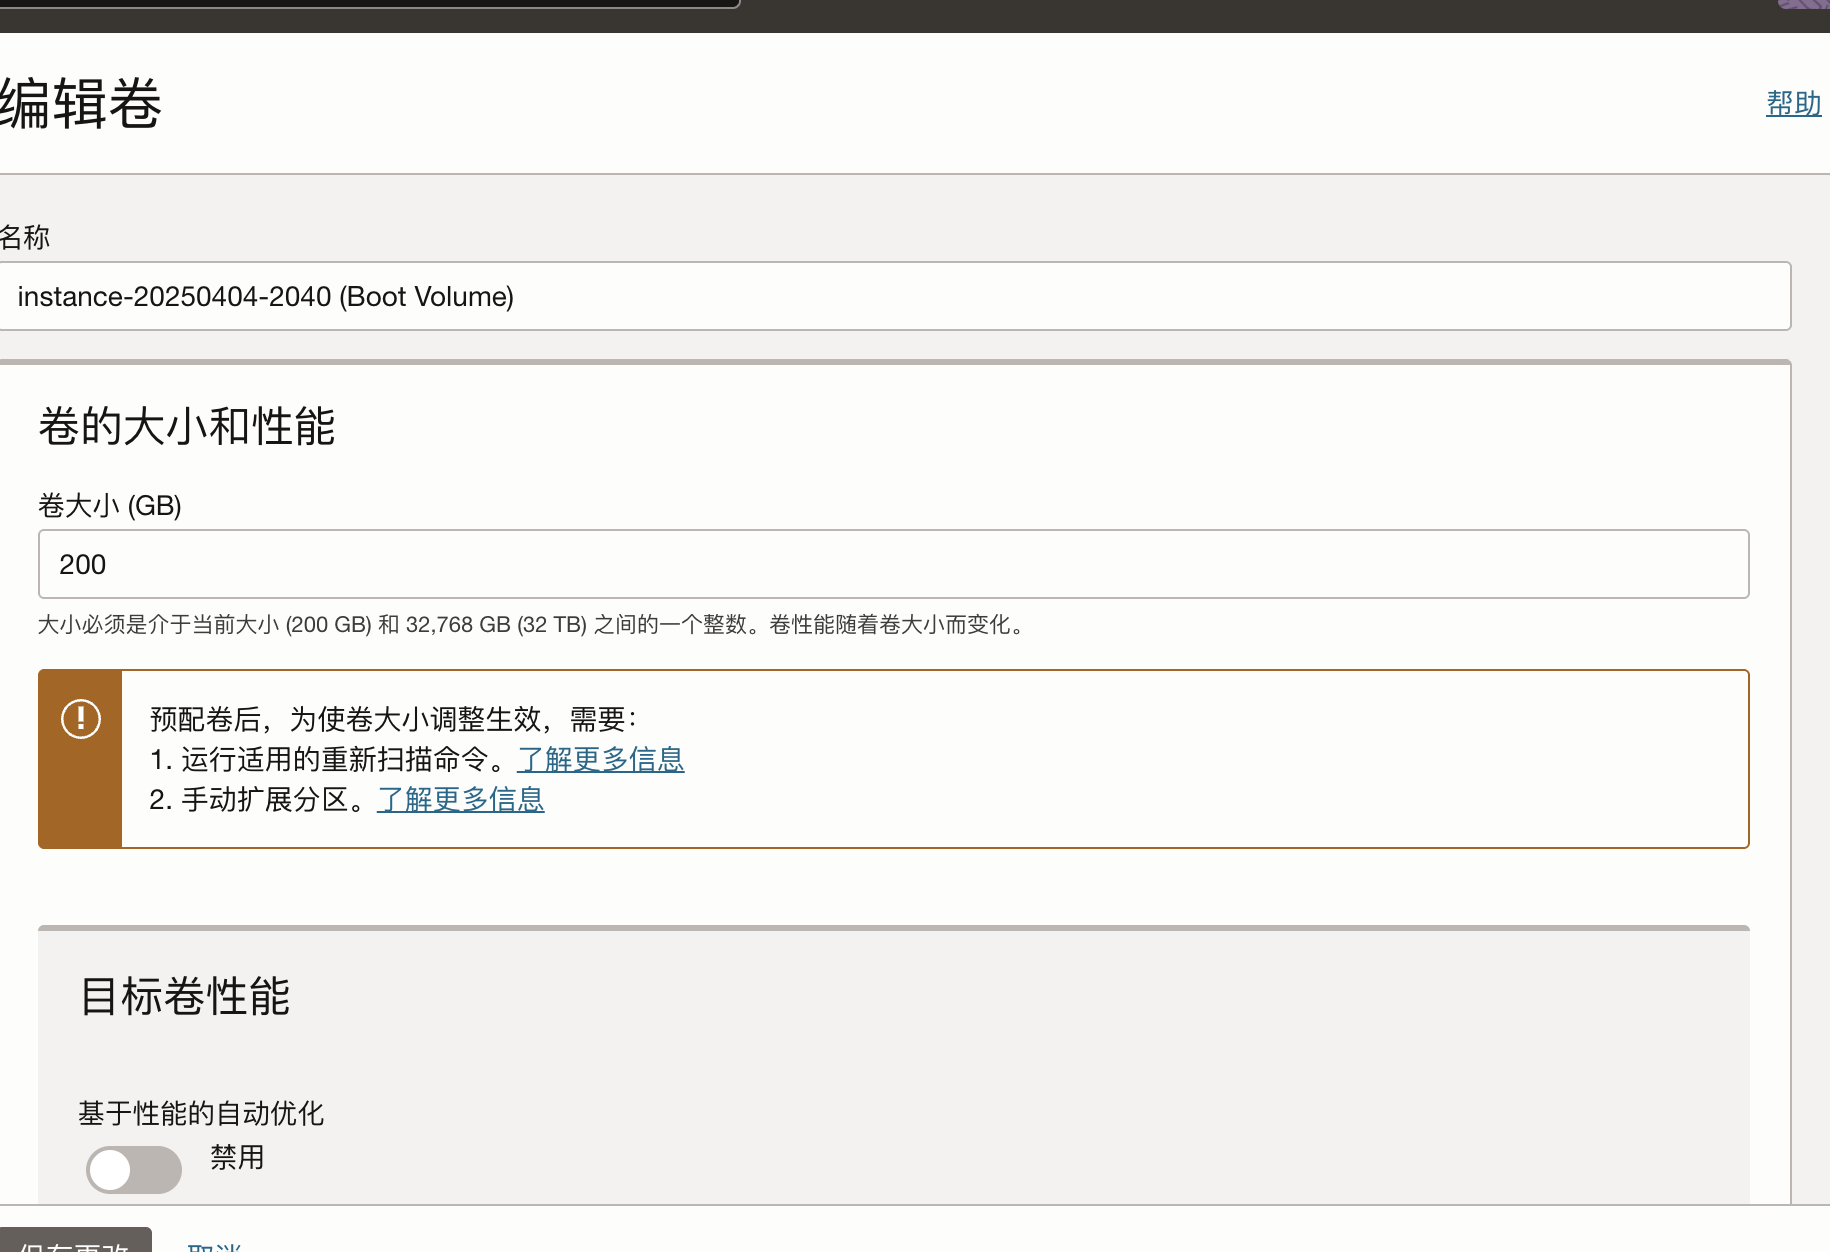The image size is (1830, 1252).
Task: Click the 卷大小 (GB) field showing 200
Action: [x=894, y=565]
